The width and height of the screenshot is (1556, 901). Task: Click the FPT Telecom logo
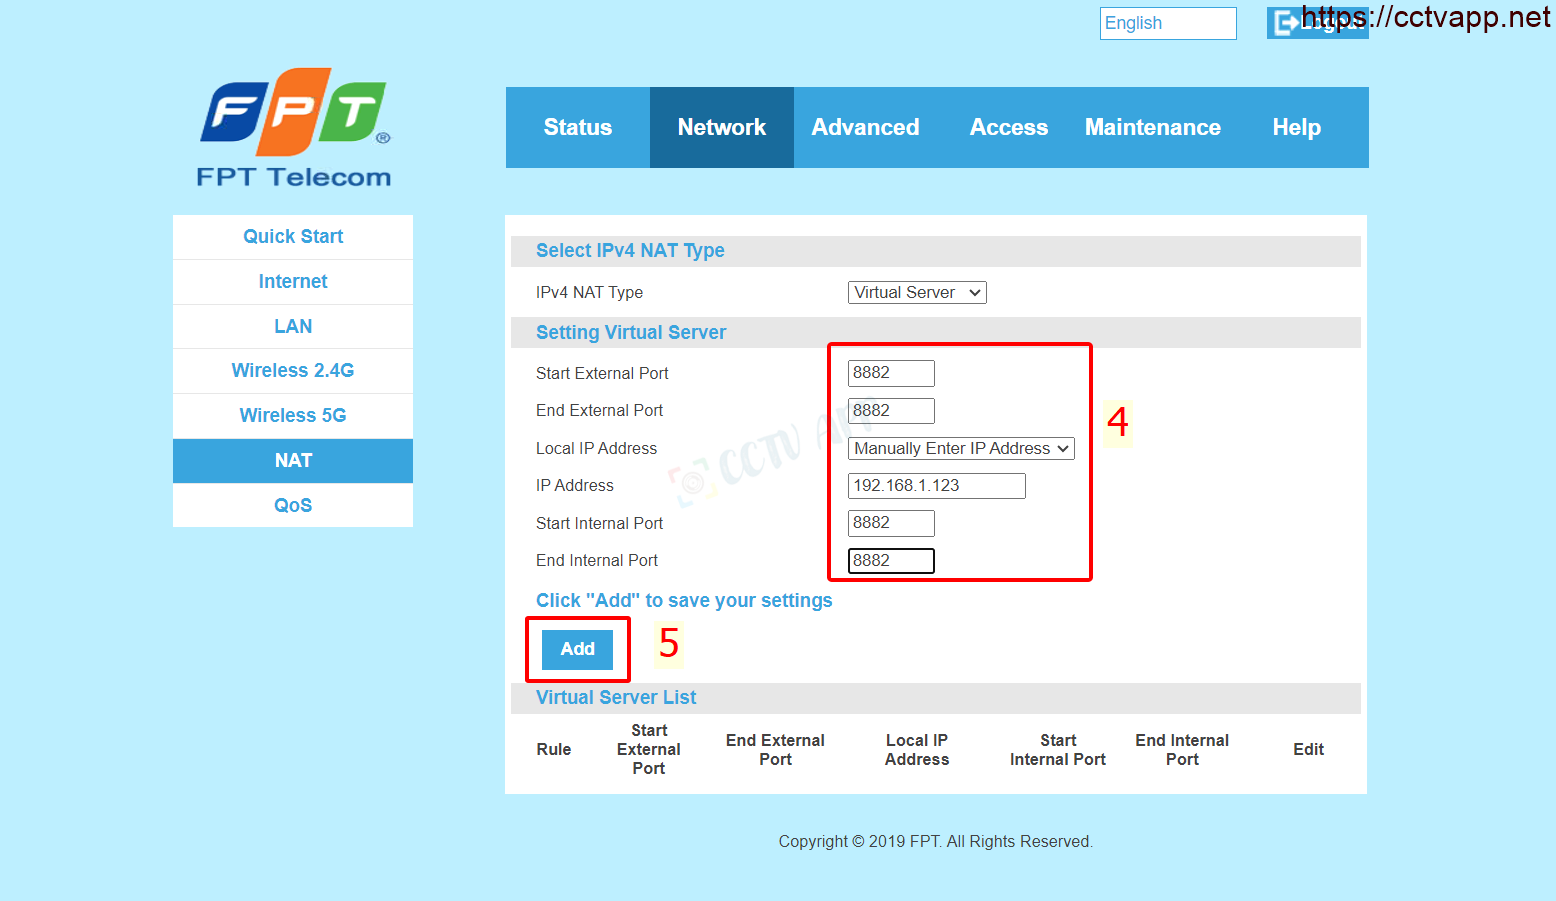tap(293, 127)
